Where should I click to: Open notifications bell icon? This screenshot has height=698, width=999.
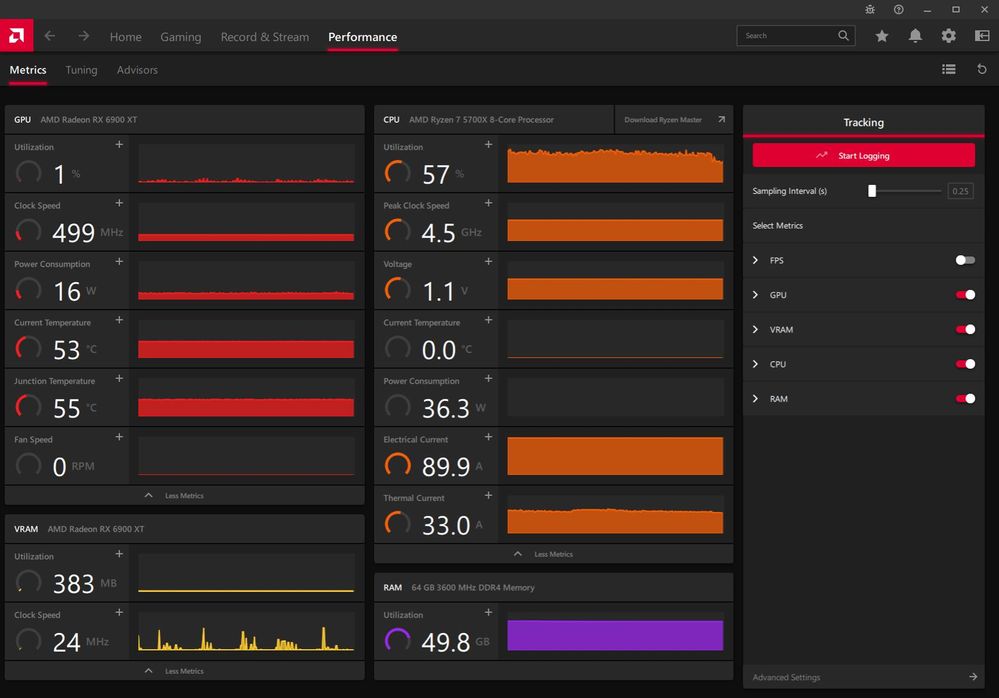915,36
